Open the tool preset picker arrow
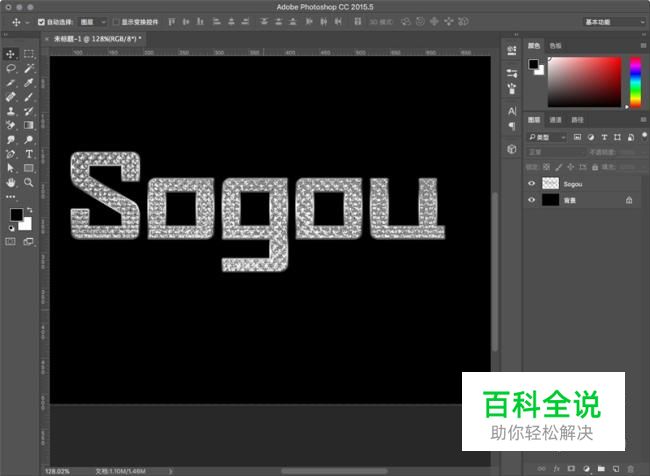This screenshot has width=650, height=476. (x=27, y=22)
